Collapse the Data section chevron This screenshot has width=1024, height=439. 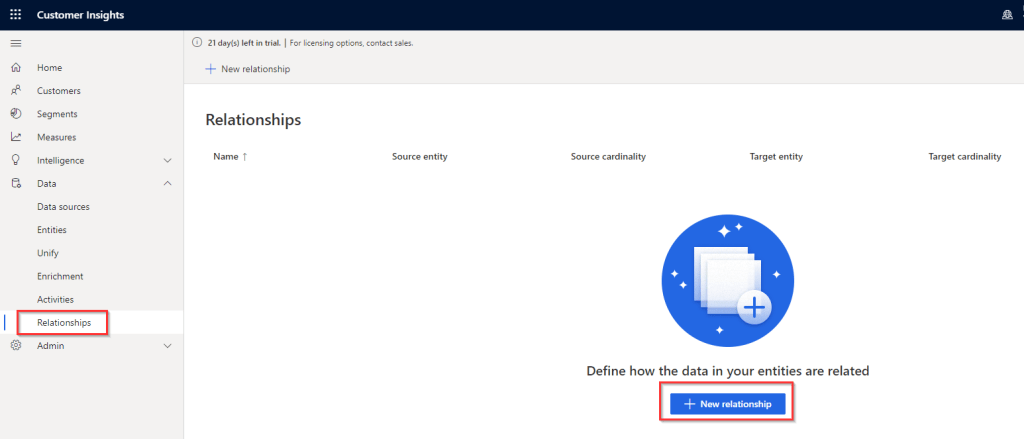(x=167, y=184)
